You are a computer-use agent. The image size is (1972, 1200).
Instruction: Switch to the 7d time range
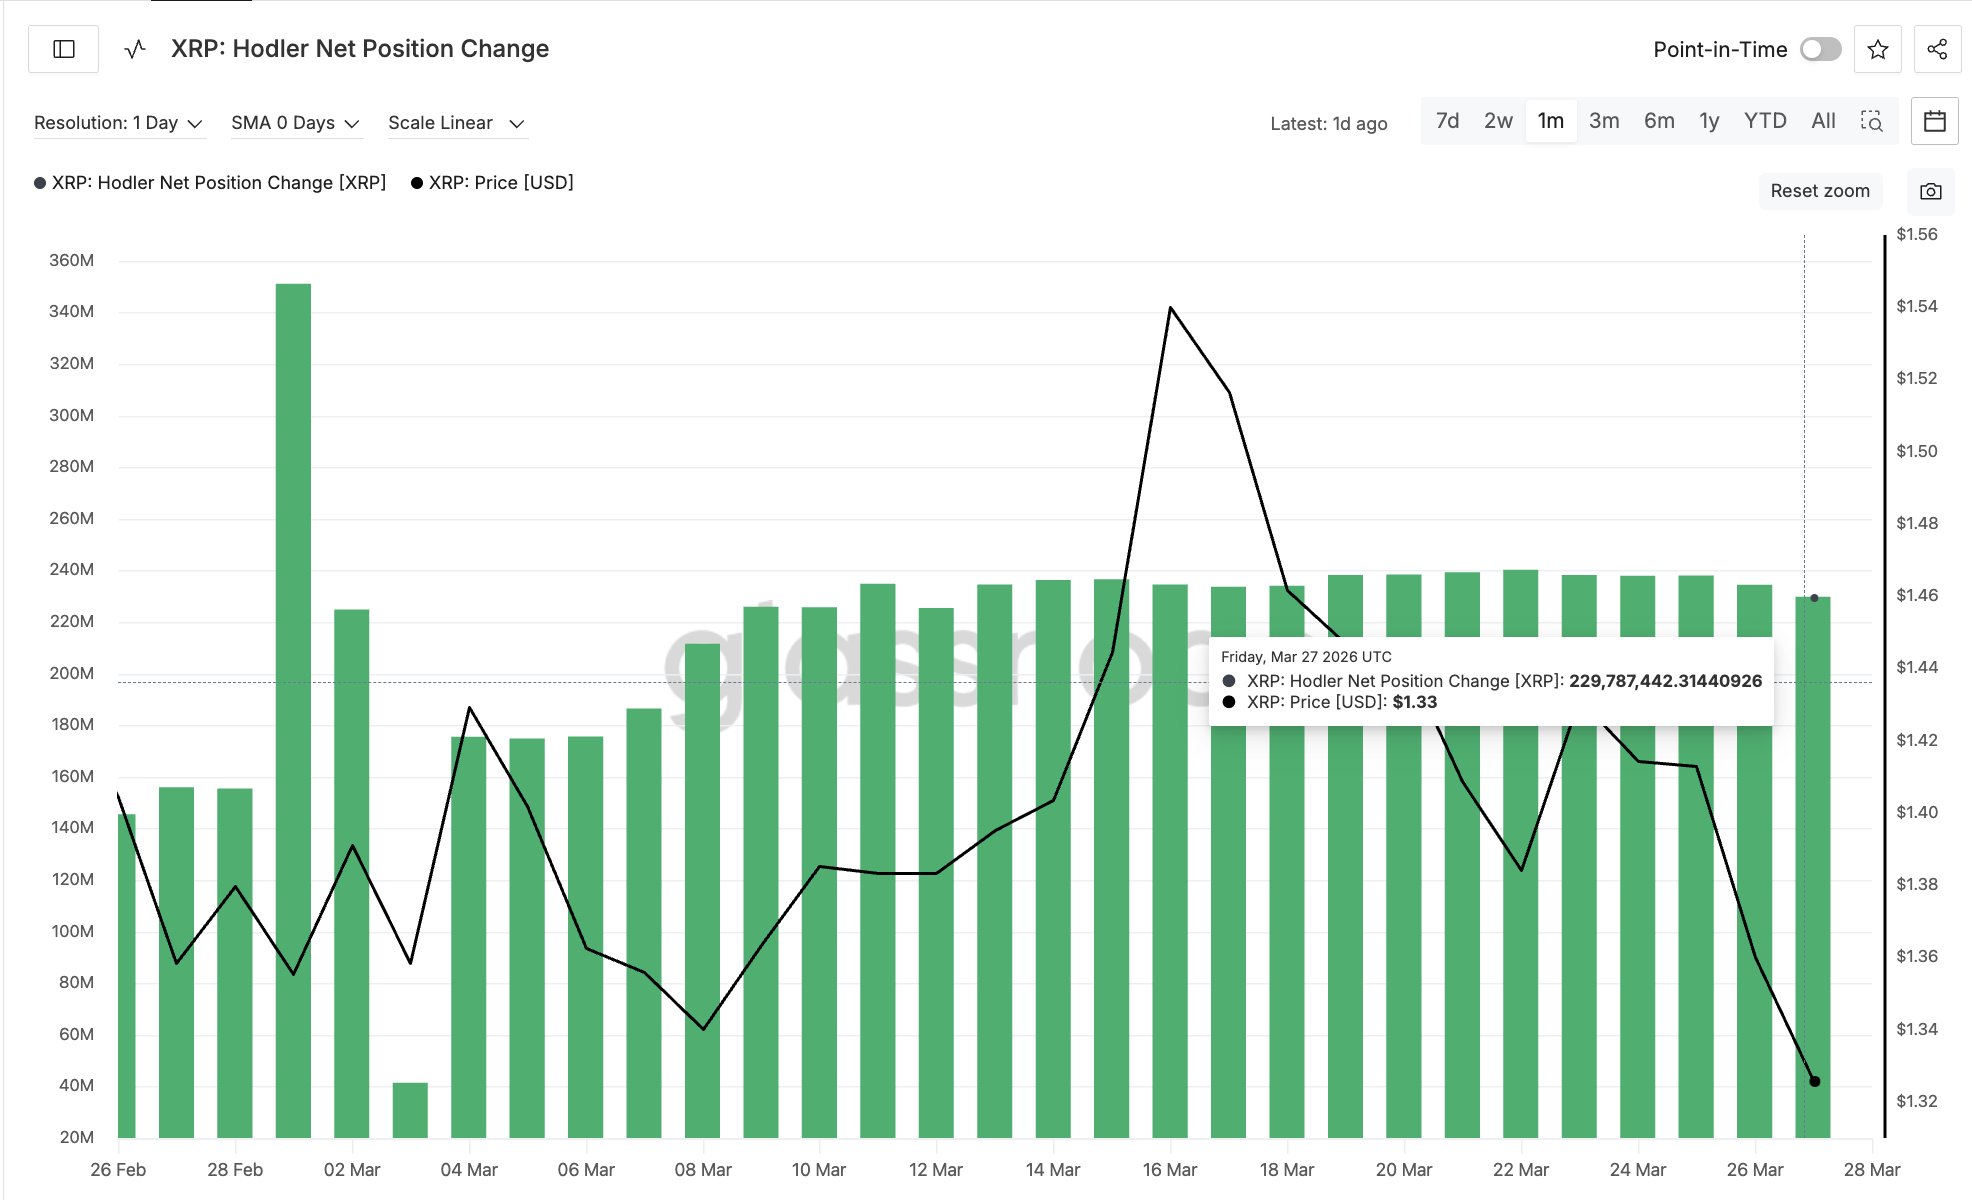1447,120
